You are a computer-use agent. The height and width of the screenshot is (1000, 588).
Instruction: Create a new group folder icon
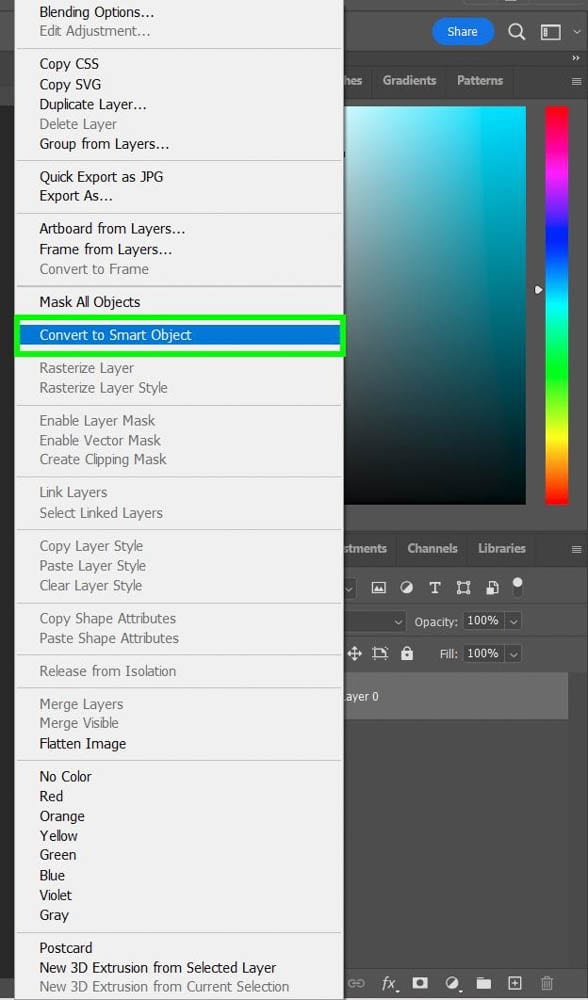pos(483,983)
